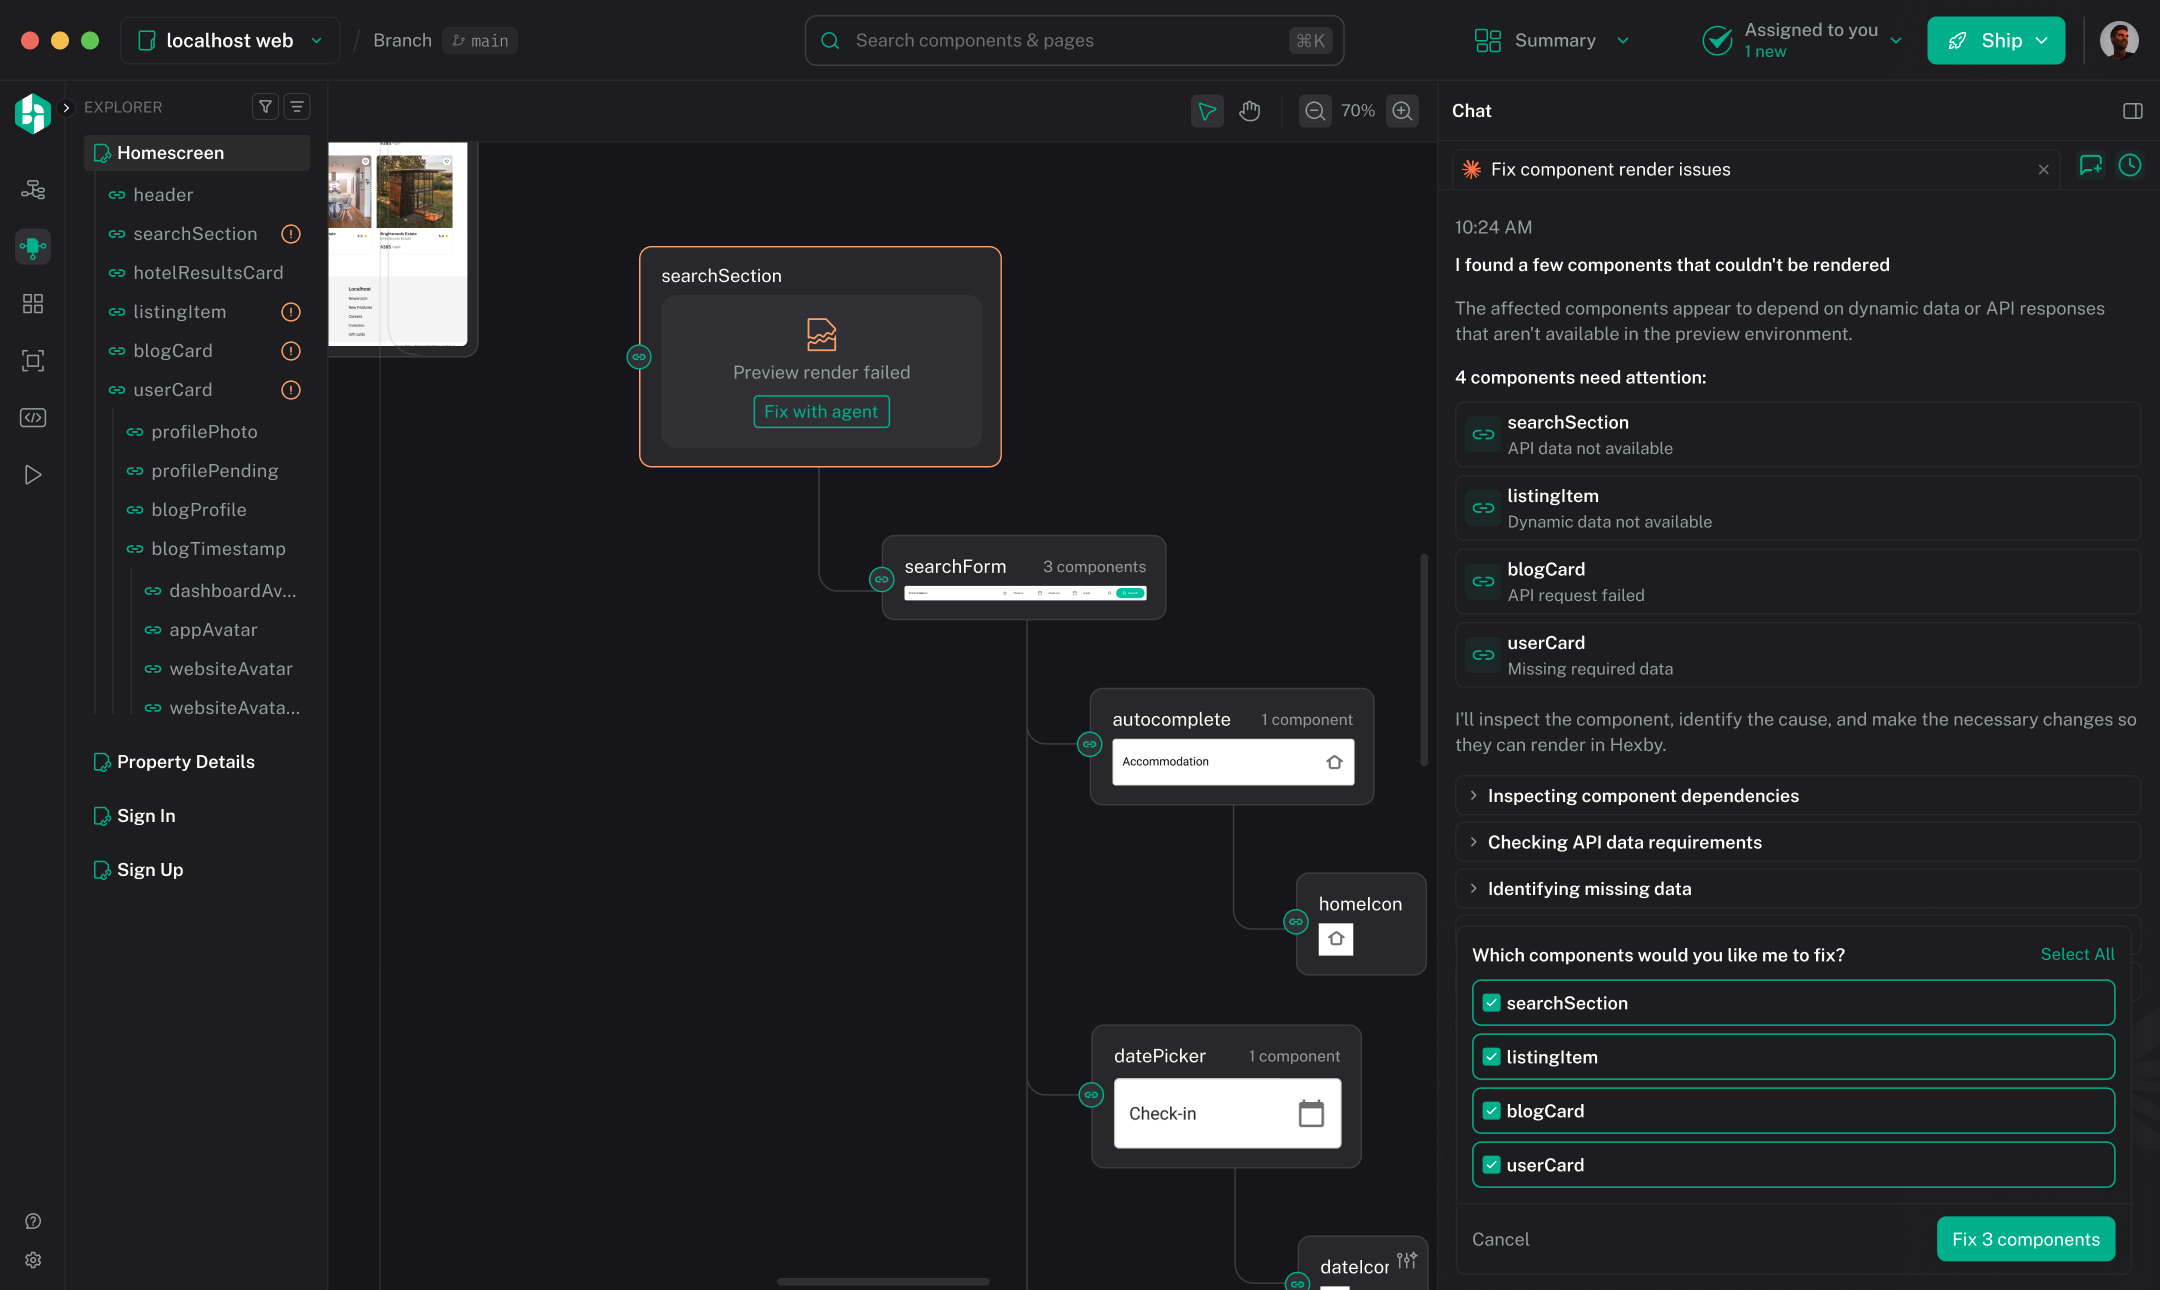This screenshot has width=2160, height=1290.
Task: Close the Fix component render issues chat
Action: [2044, 170]
